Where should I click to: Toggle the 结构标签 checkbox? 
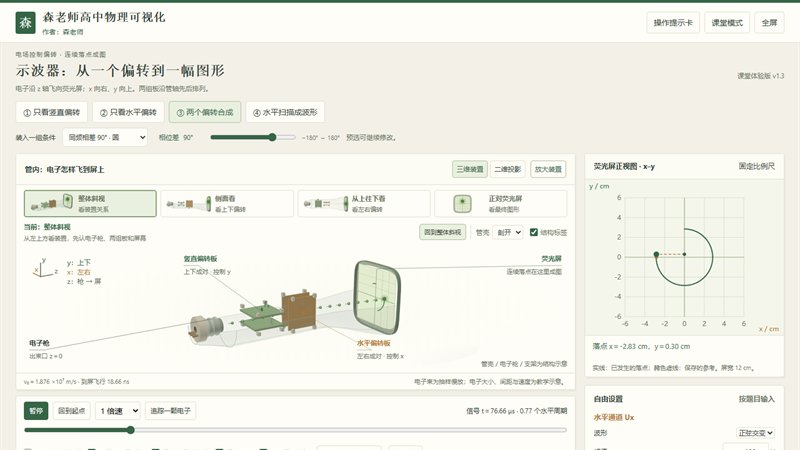534,232
